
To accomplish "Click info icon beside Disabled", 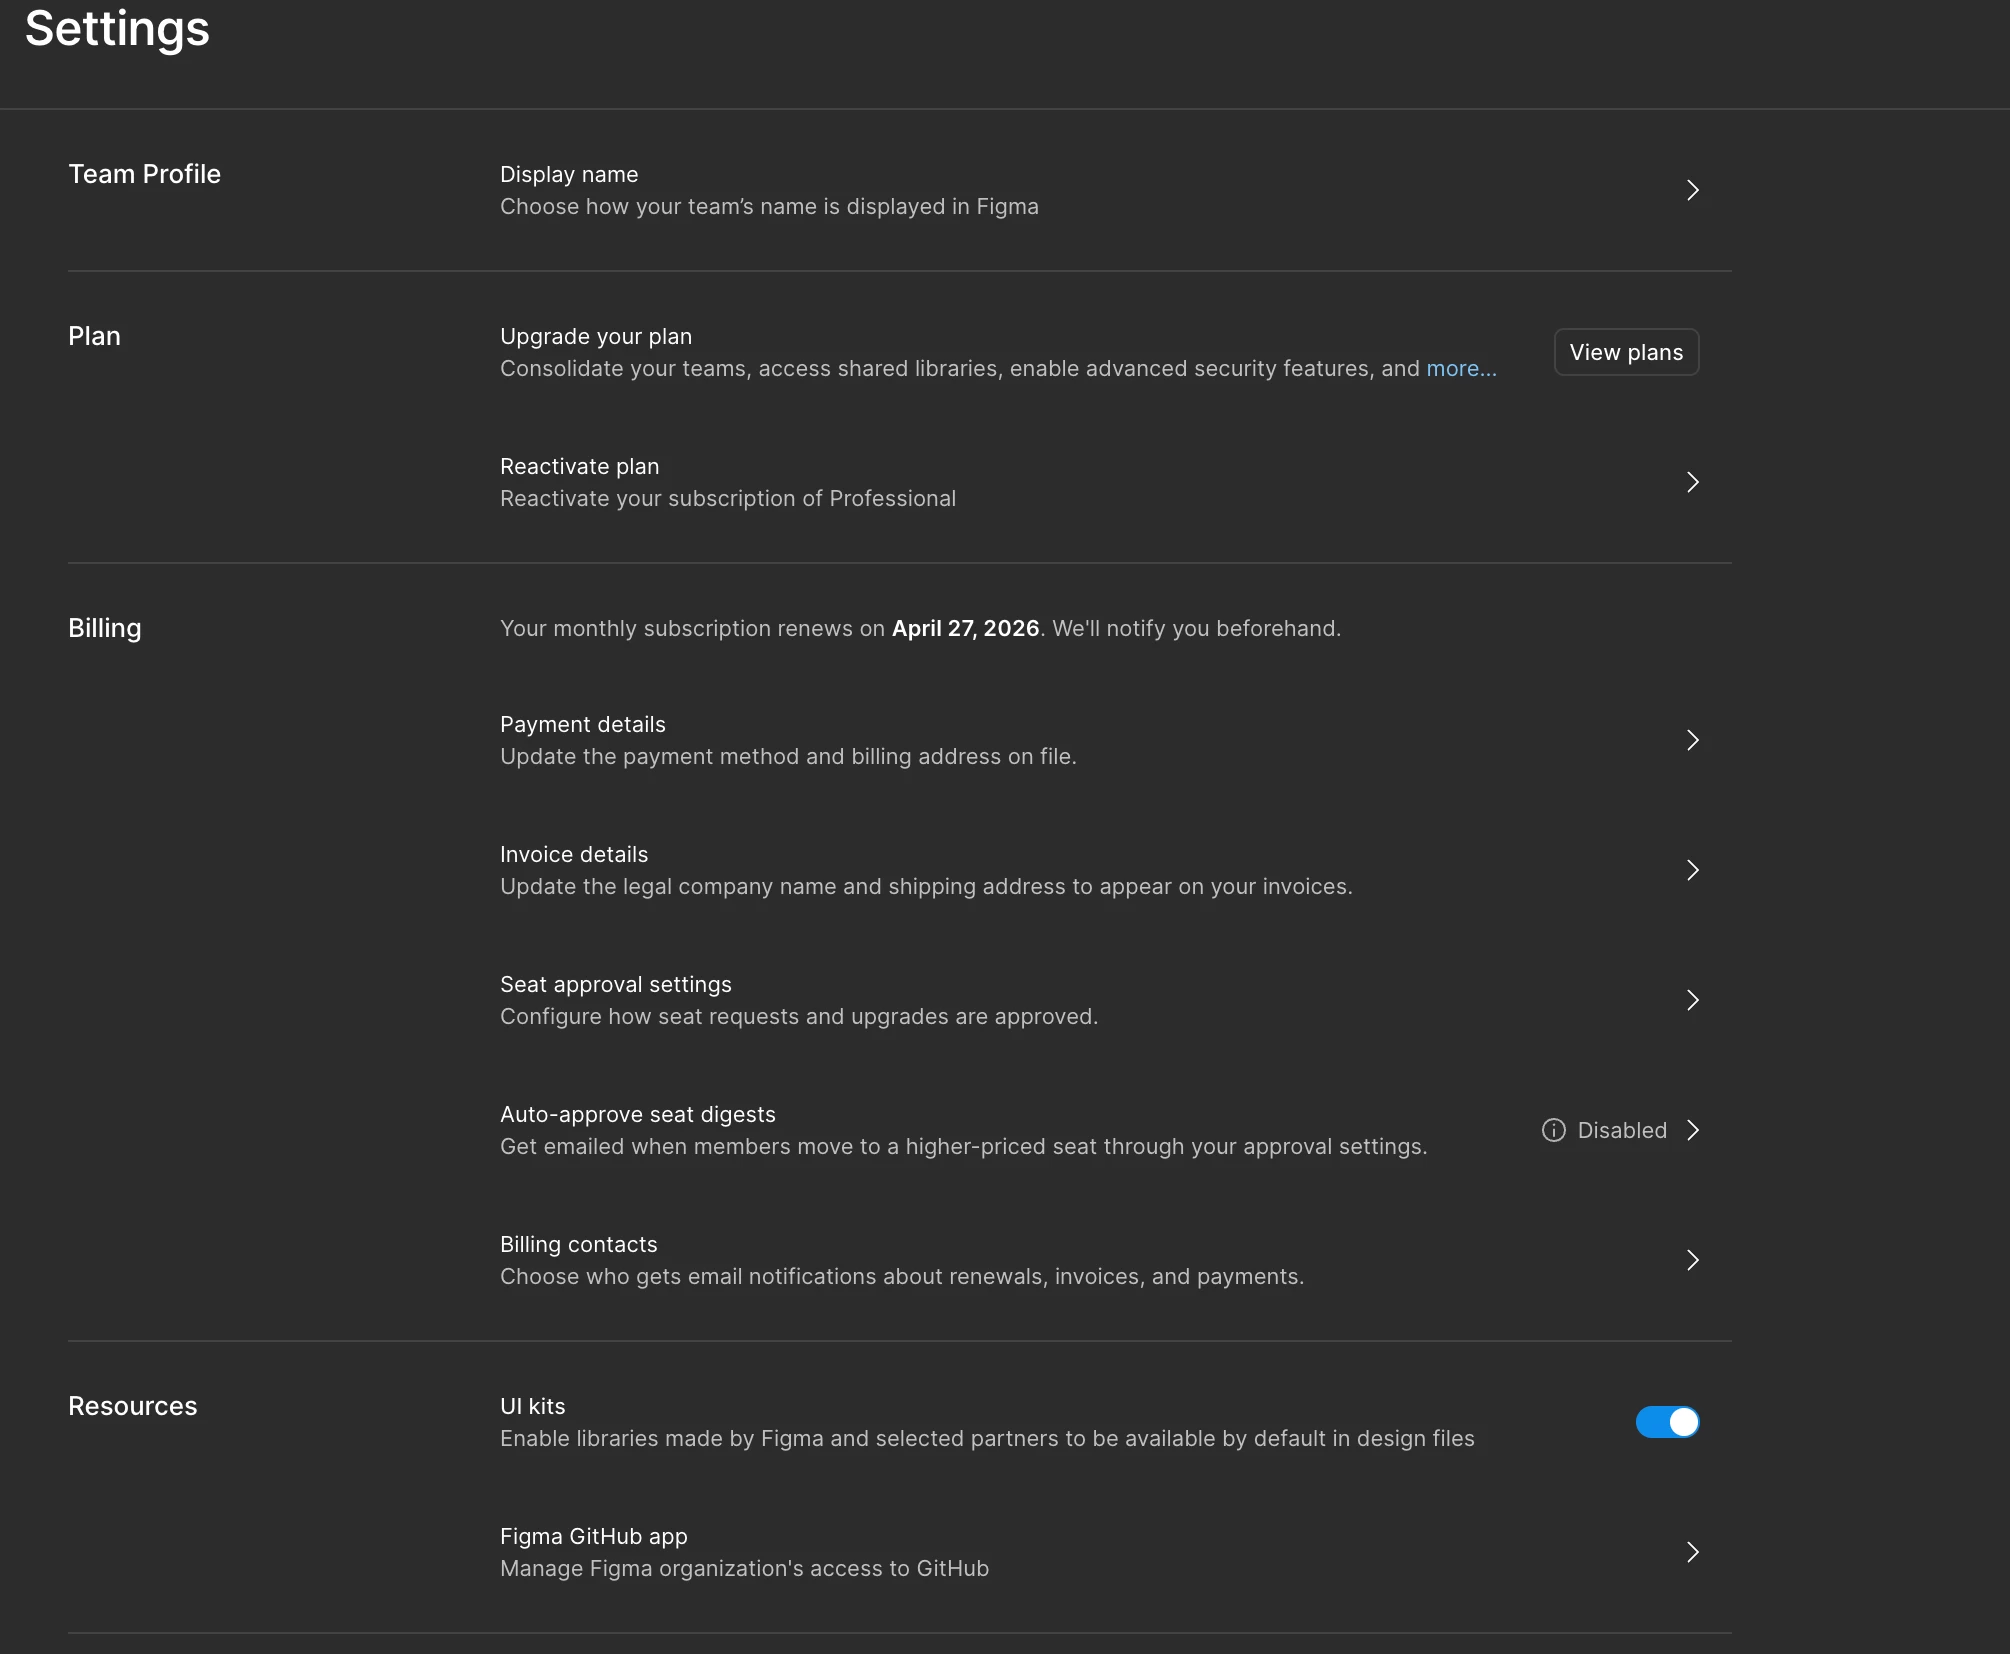I will point(1553,1130).
